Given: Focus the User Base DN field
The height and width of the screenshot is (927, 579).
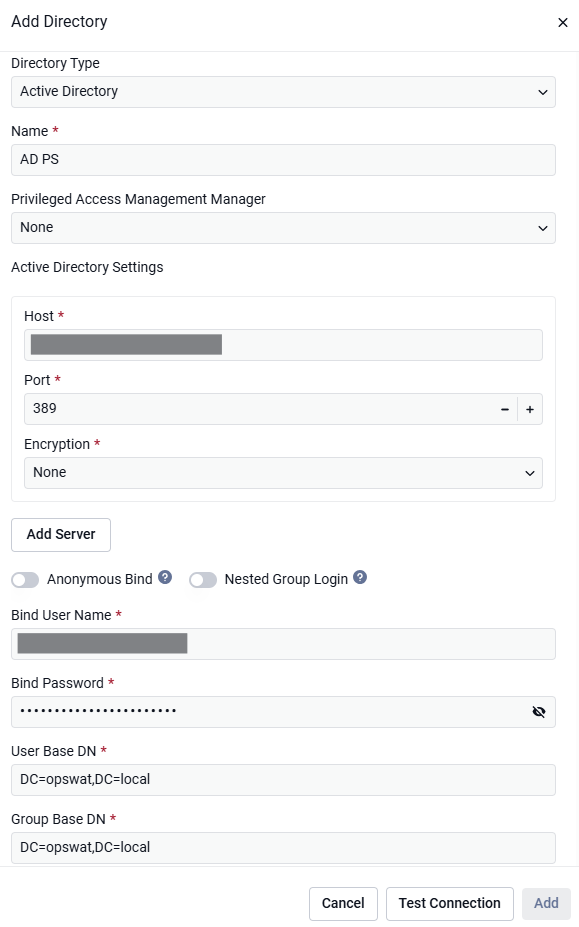Looking at the screenshot, I should click(x=283, y=780).
